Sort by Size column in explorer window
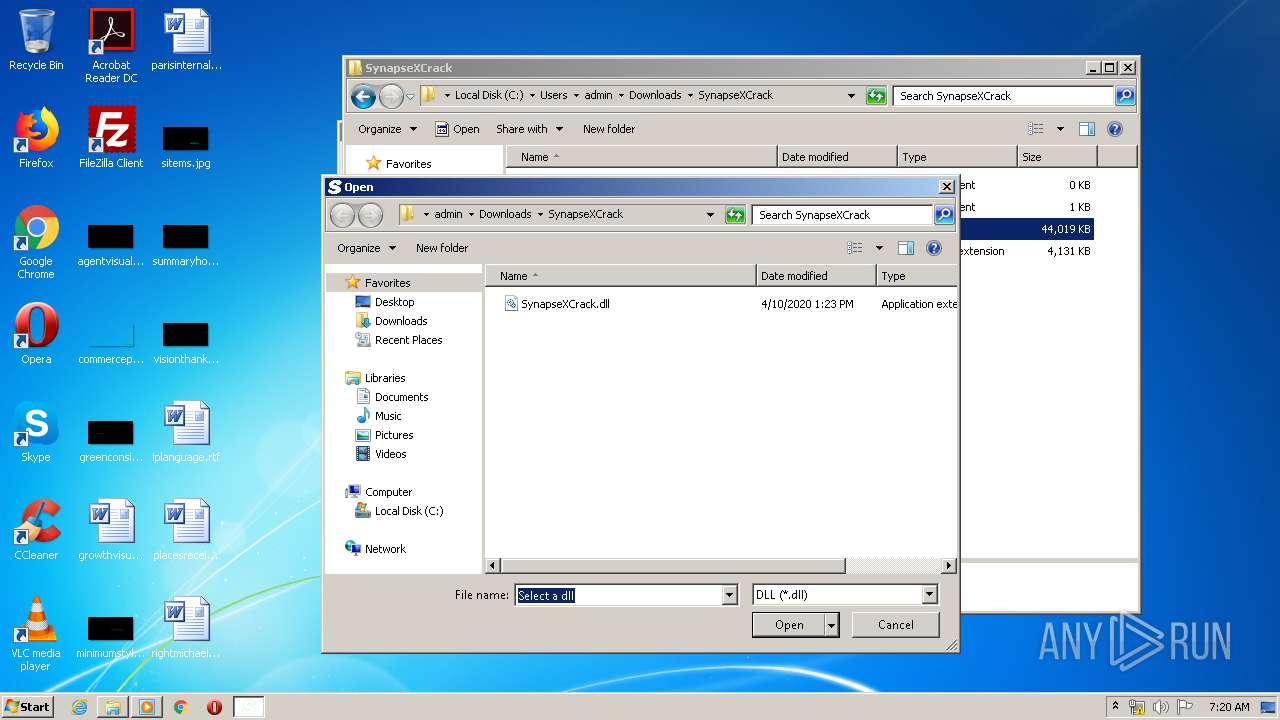Viewport: 1280px width, 720px height. 1057,157
